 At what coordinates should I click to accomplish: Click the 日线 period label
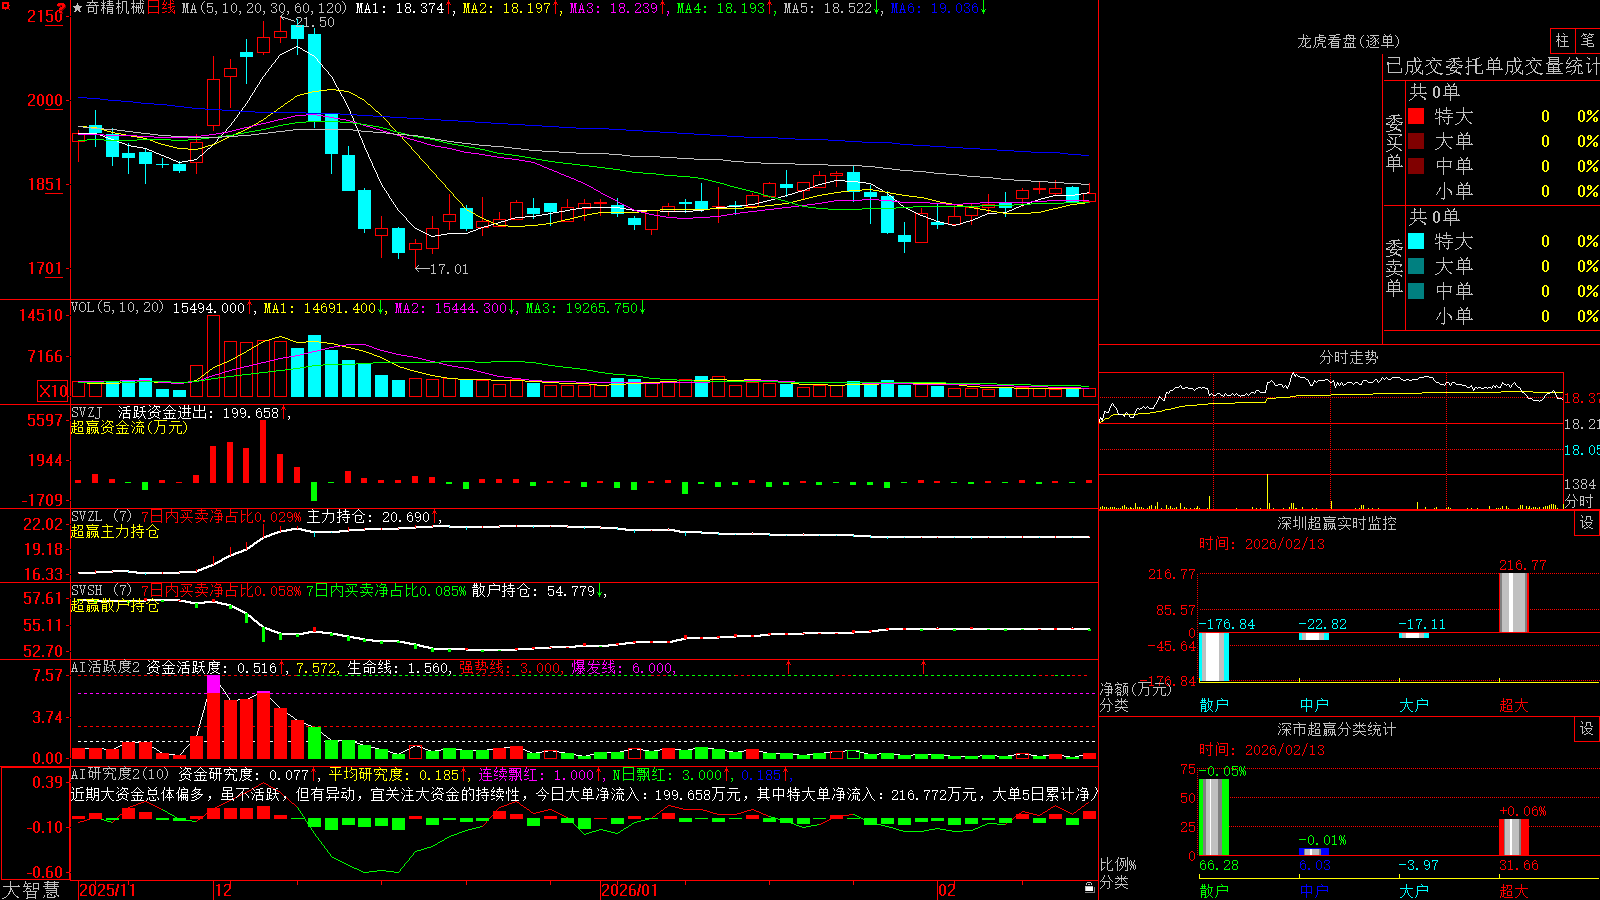point(161,8)
